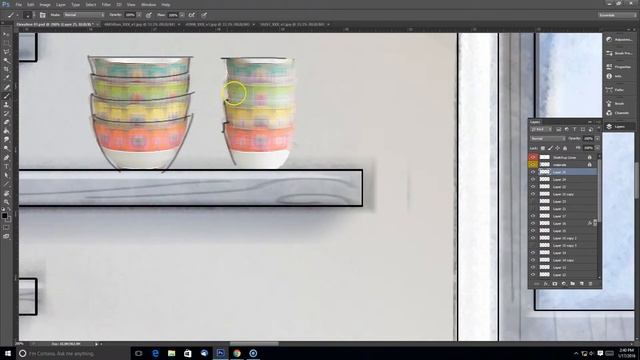
Task: Select the Move tool
Action: coord(7,35)
